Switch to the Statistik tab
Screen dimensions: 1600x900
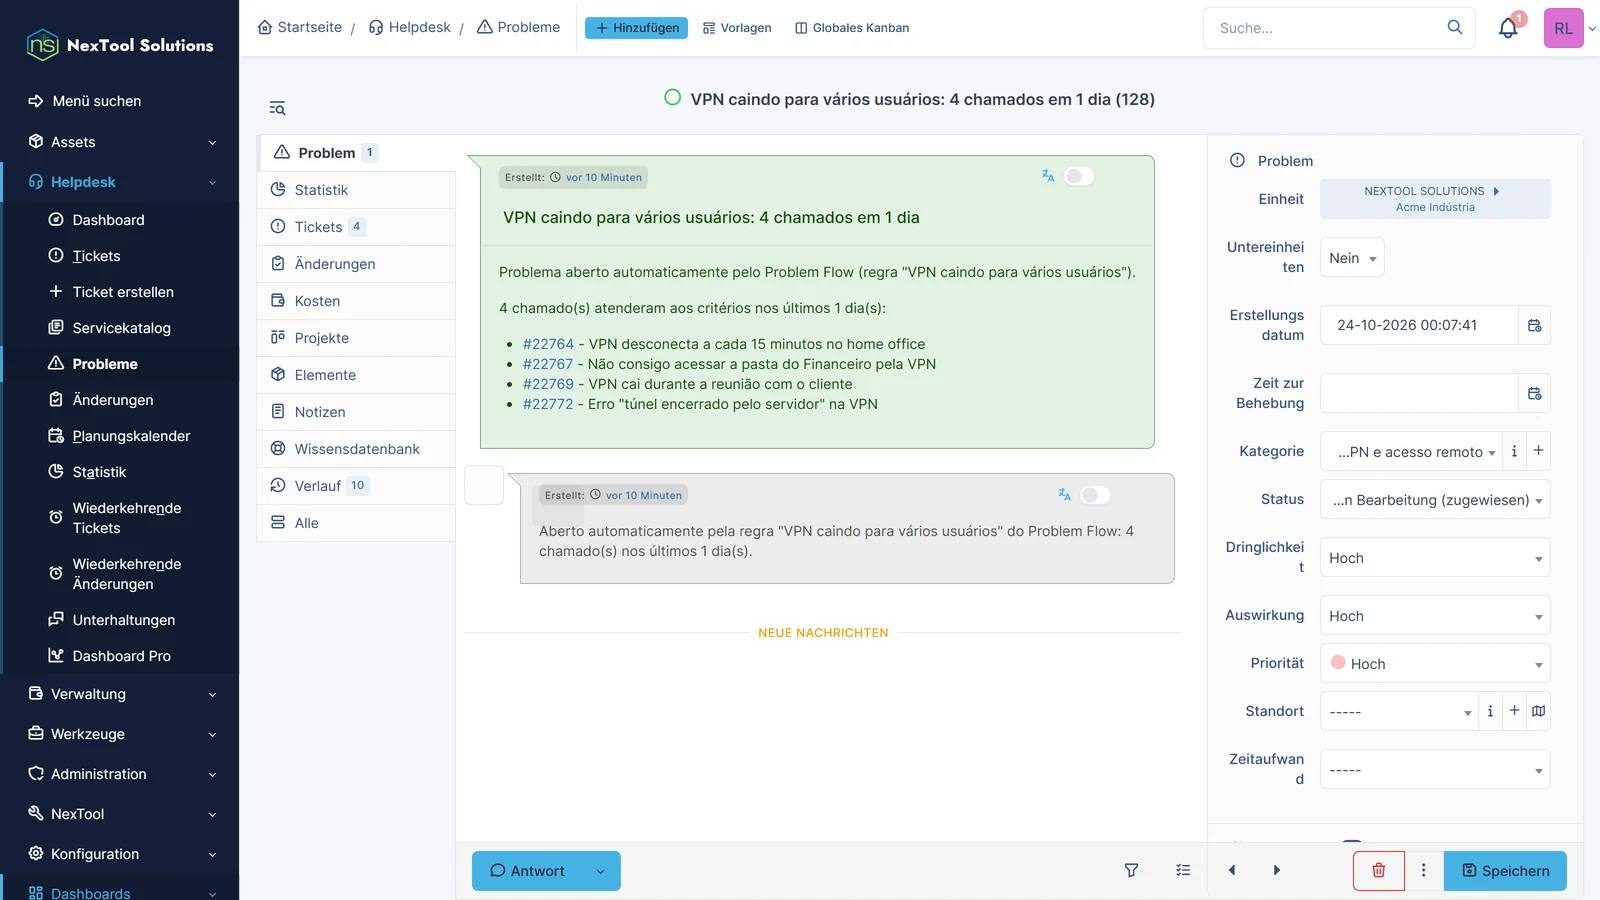click(356, 190)
